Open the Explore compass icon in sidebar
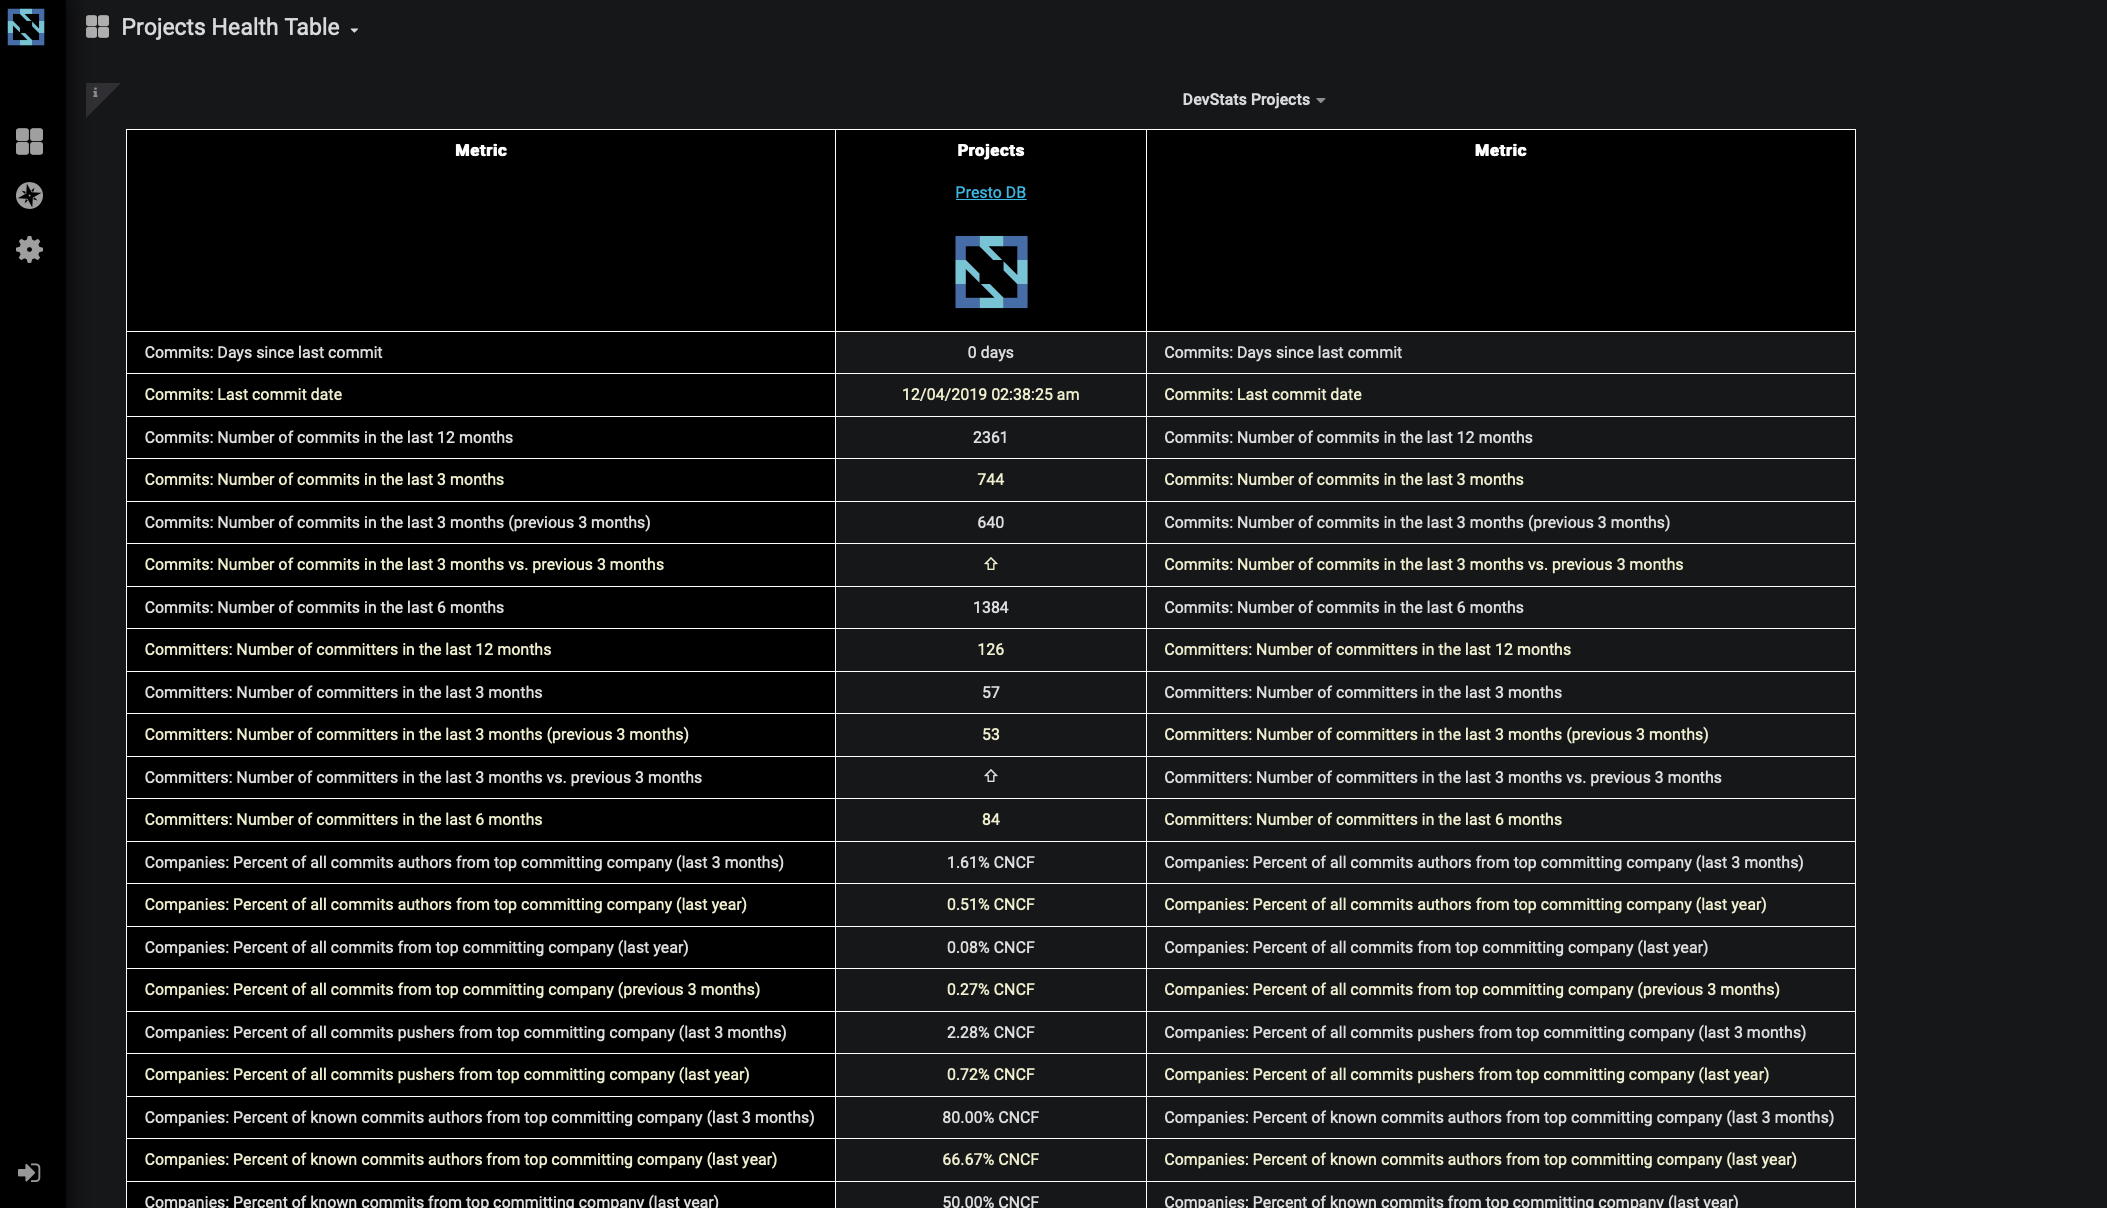The height and width of the screenshot is (1208, 2107). [29, 195]
